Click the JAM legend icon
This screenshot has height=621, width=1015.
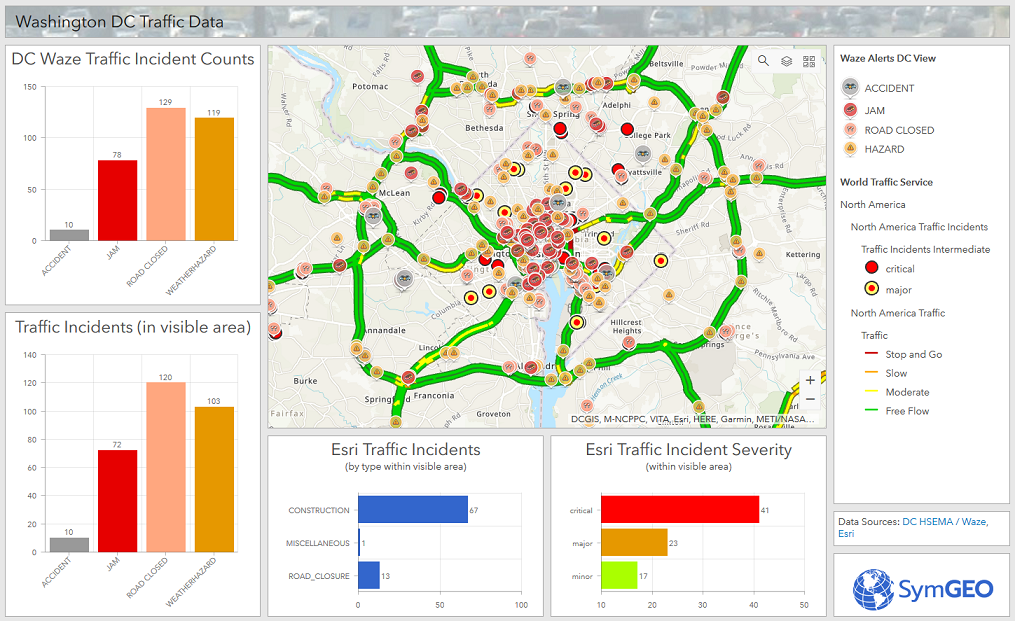[x=850, y=109]
